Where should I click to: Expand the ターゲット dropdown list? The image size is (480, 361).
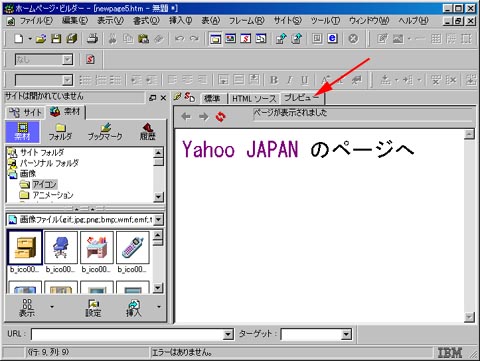click(346, 334)
